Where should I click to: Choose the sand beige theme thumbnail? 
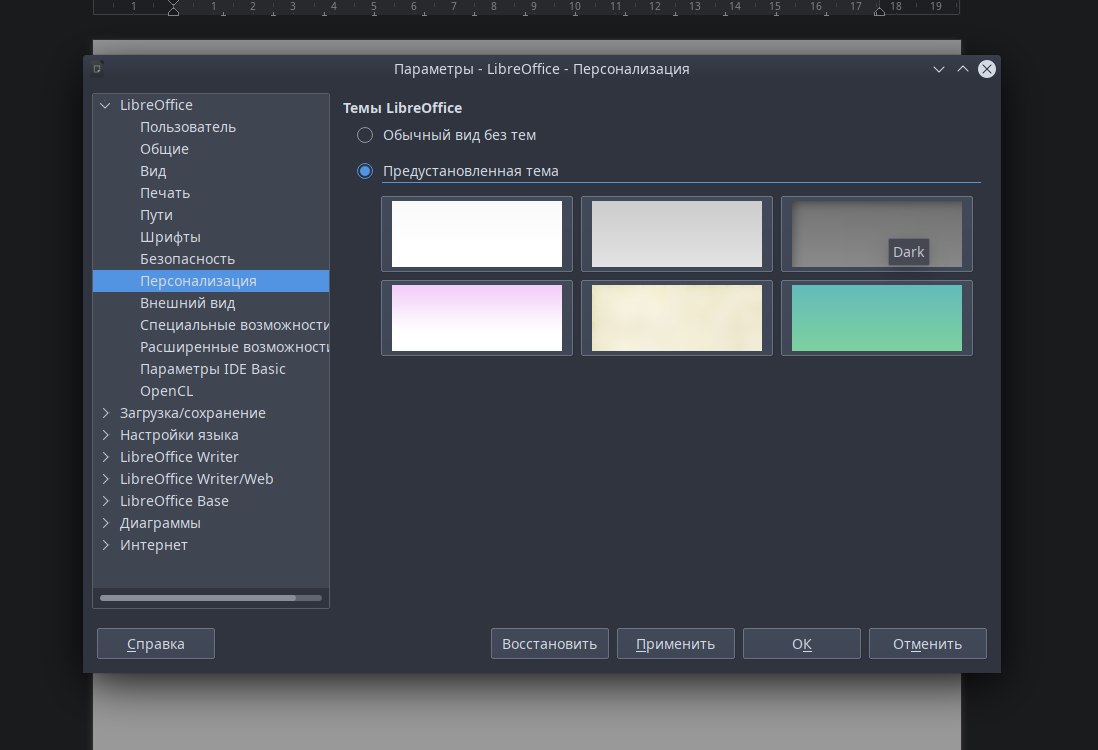[x=676, y=318]
